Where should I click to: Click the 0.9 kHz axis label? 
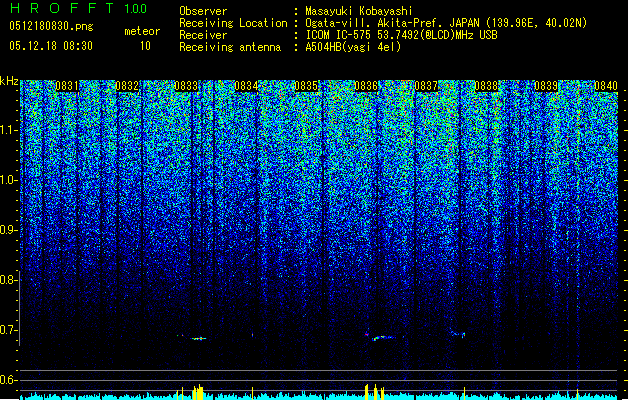pos(8,230)
